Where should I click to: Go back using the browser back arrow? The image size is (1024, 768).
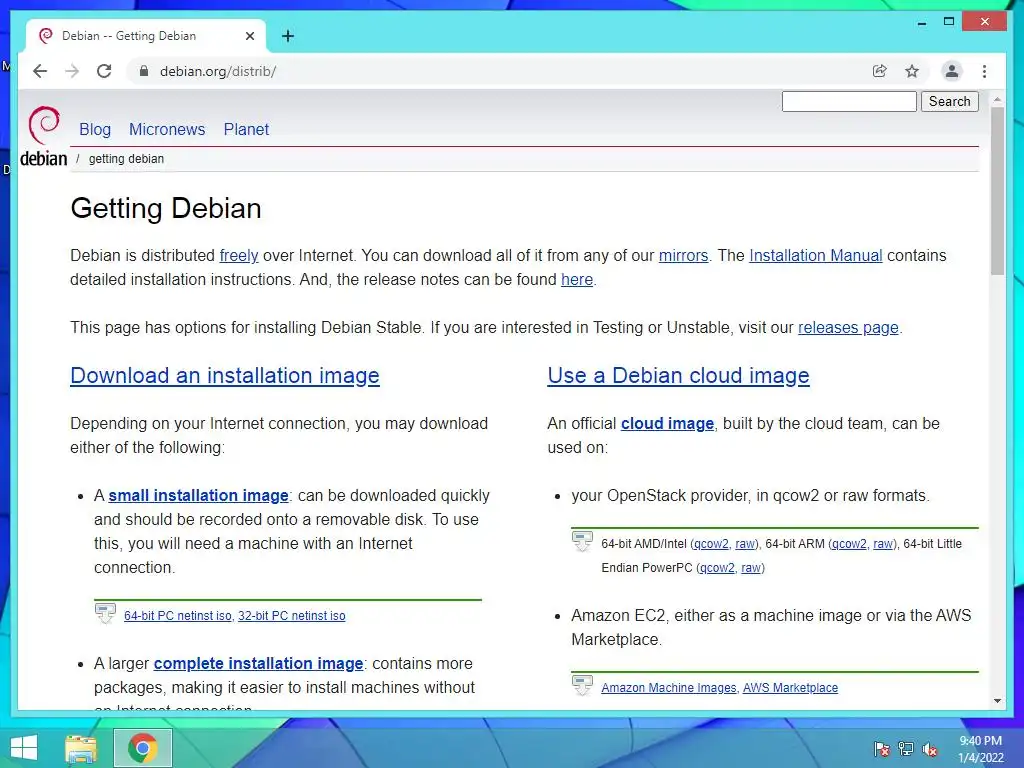40,71
